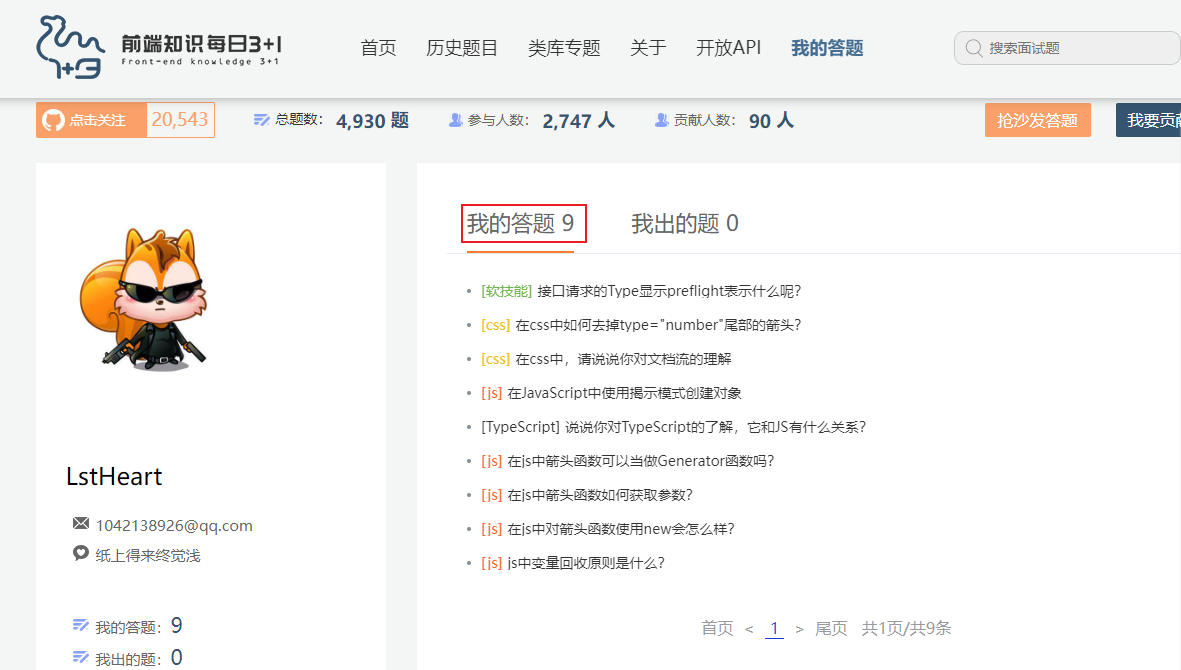Click the speech bubble icon beside 纸上得来终觉浅
Viewport: 1181px width, 670px height.
click(81, 553)
